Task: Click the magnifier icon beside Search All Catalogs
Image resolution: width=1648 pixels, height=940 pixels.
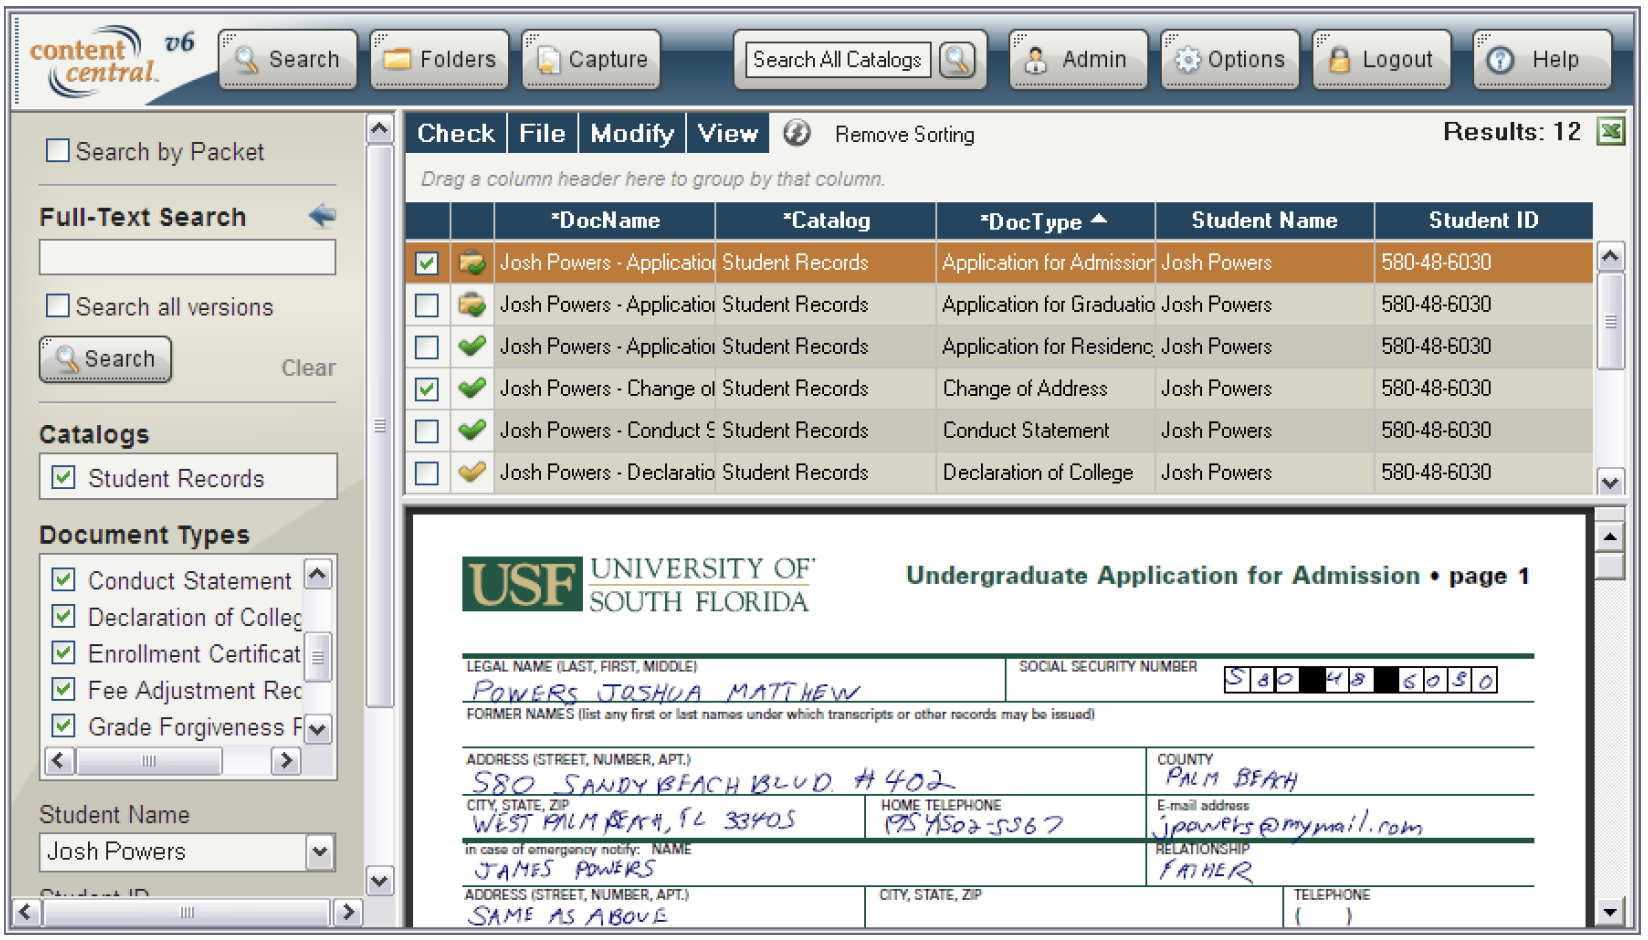Action: (x=957, y=60)
